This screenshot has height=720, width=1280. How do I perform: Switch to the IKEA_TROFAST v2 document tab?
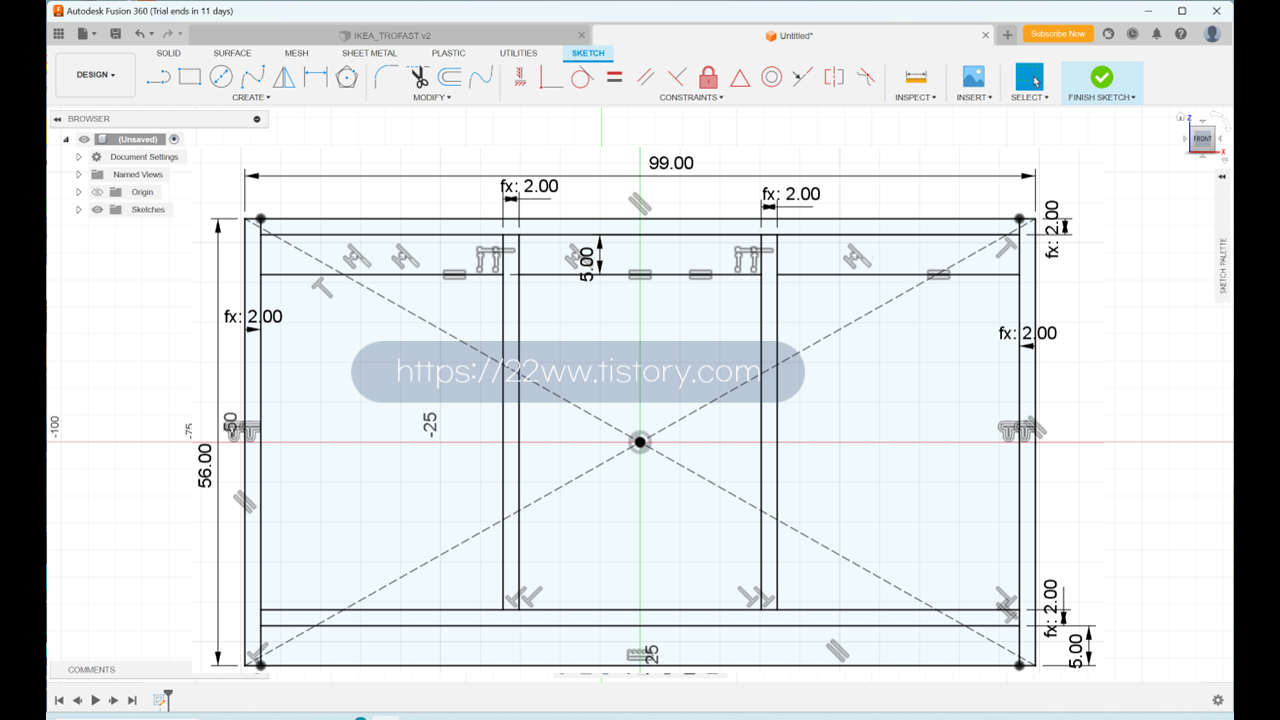coord(390,35)
